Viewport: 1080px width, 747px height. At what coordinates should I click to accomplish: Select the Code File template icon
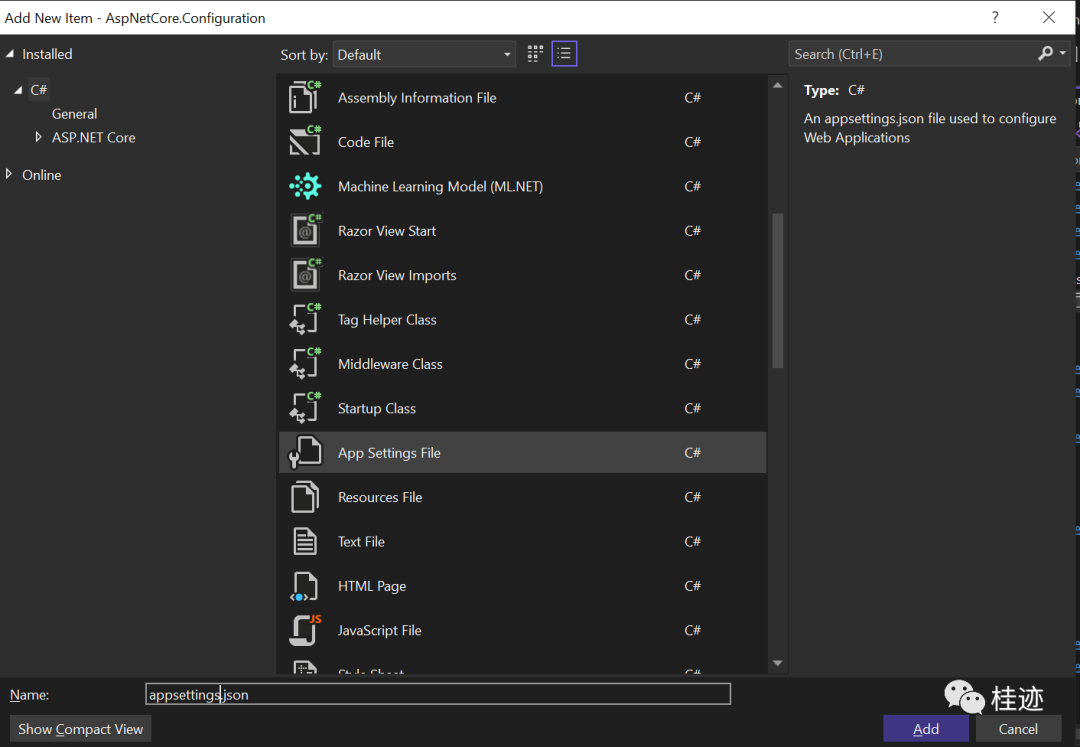click(x=305, y=141)
